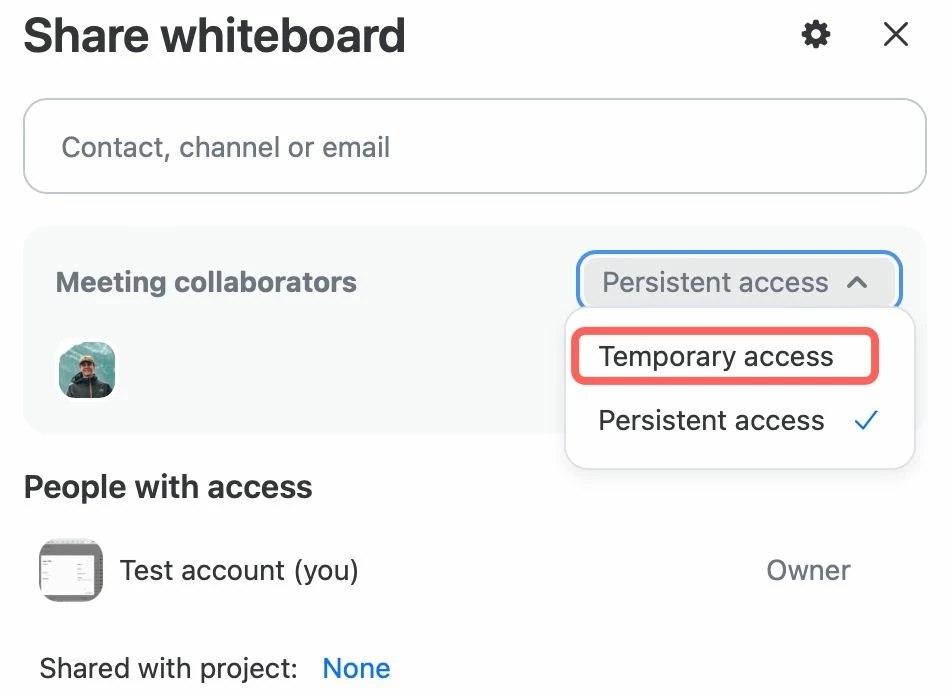Click the 'Shared with project:' label
The height and width of the screenshot is (698, 950).
point(169,668)
